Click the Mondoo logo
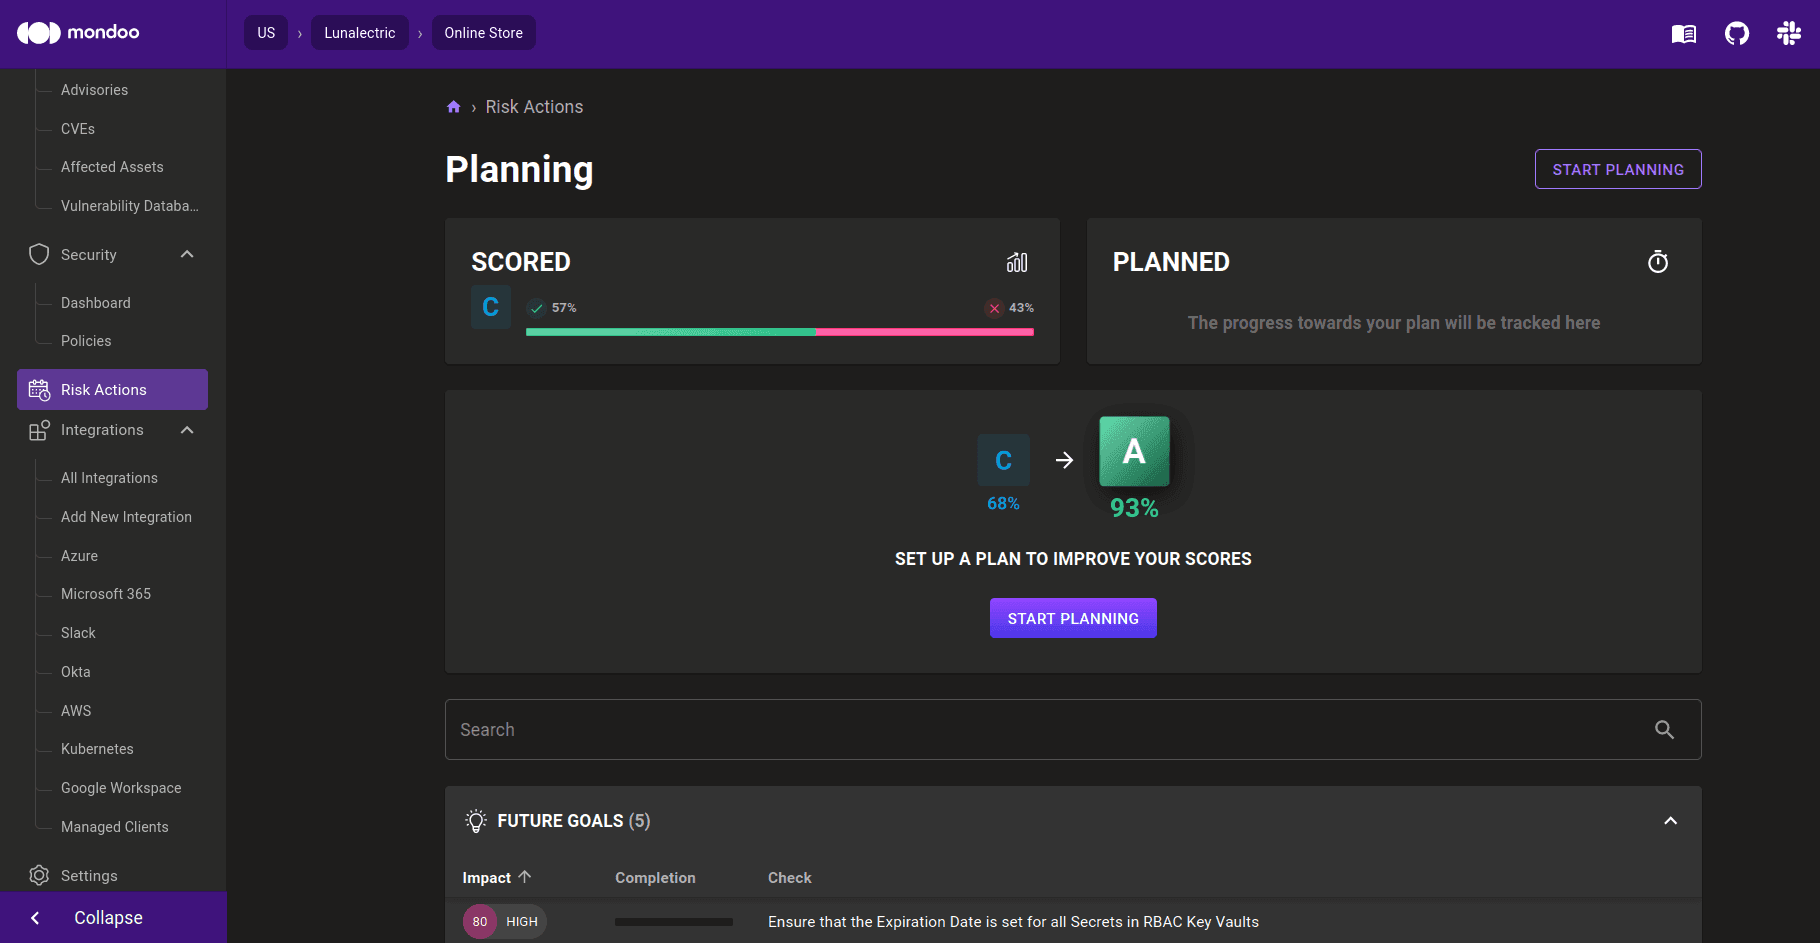Viewport: 1820px width, 943px height. [78, 33]
